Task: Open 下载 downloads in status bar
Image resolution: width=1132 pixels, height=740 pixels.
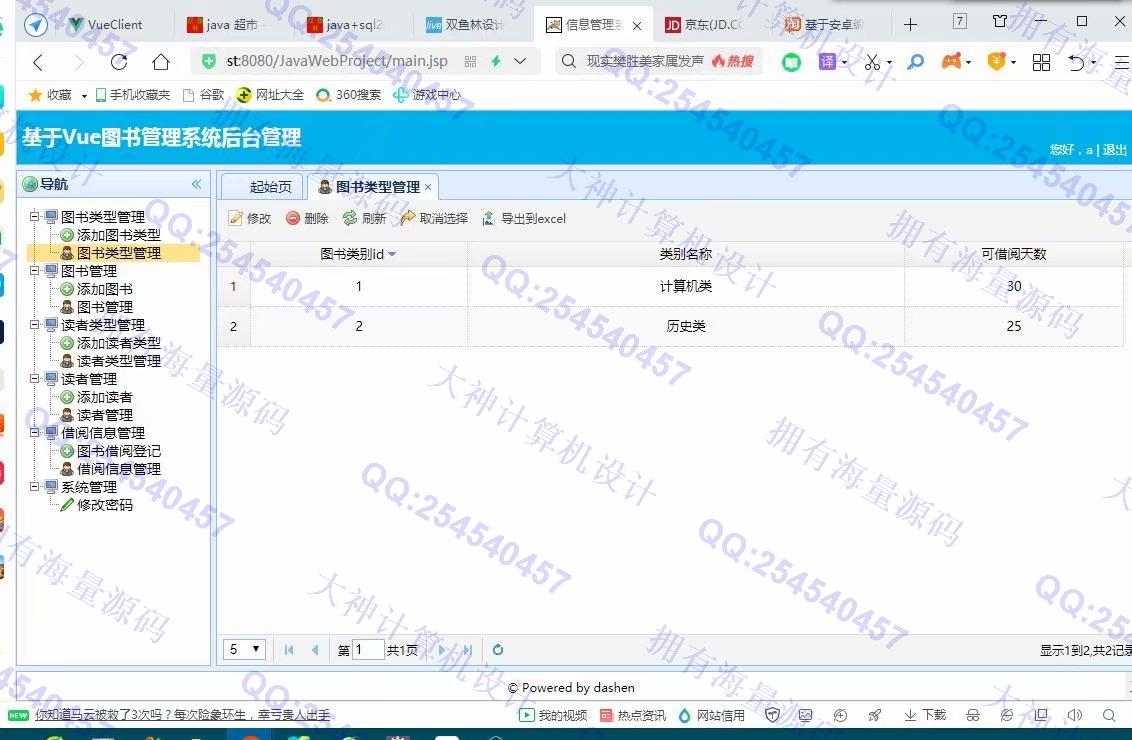Action: pyautogui.click(x=925, y=715)
